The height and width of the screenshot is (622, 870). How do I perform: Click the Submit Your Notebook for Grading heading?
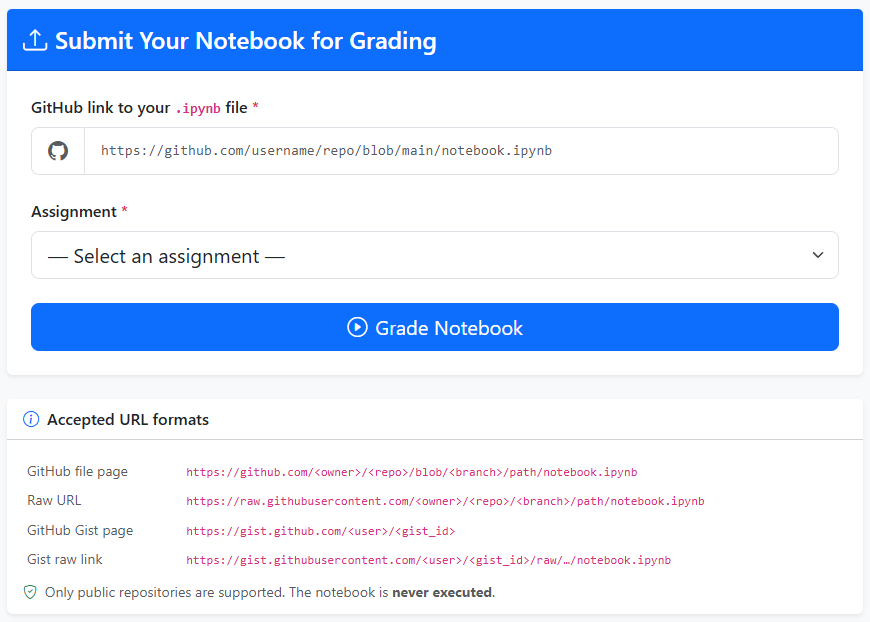(246, 41)
